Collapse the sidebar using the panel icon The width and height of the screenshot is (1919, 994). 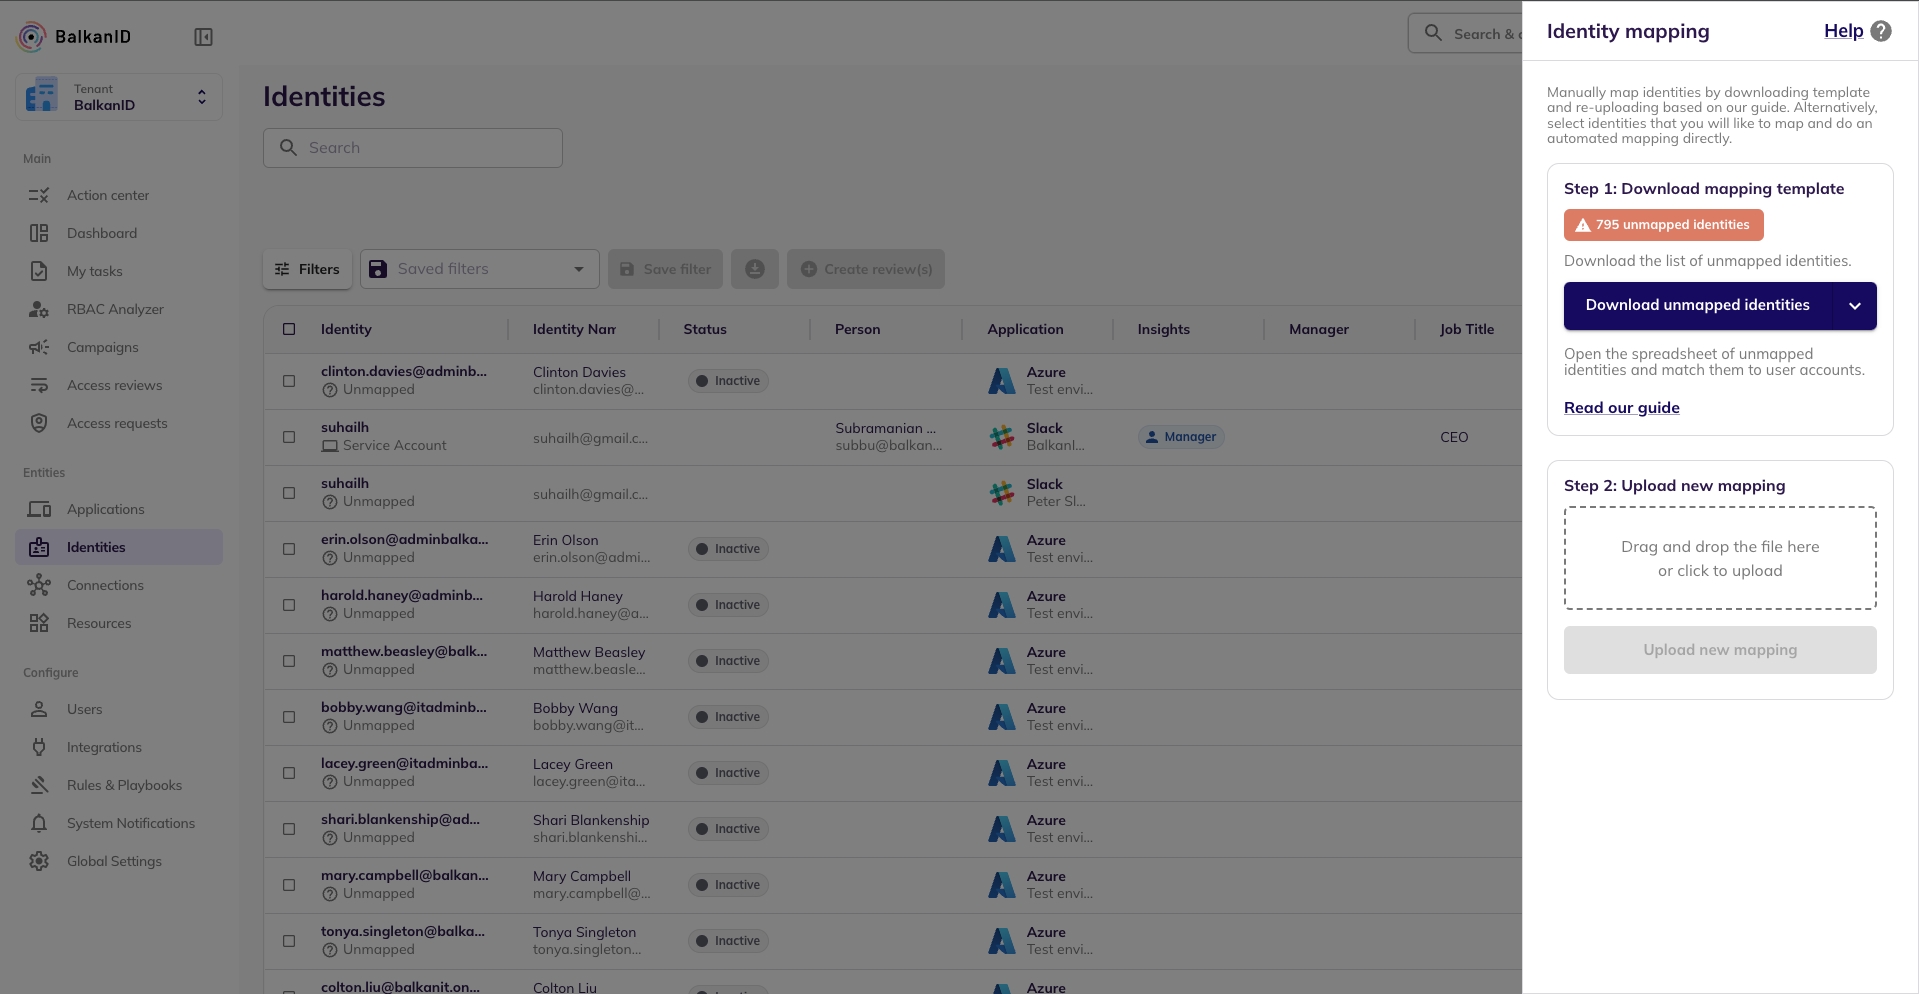[x=203, y=37]
